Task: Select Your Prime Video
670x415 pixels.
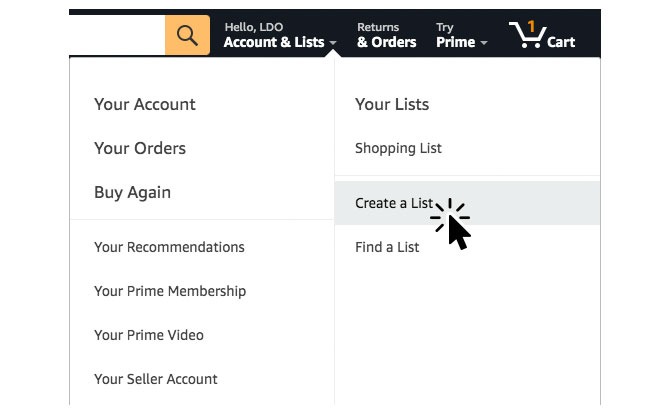Action: (149, 335)
